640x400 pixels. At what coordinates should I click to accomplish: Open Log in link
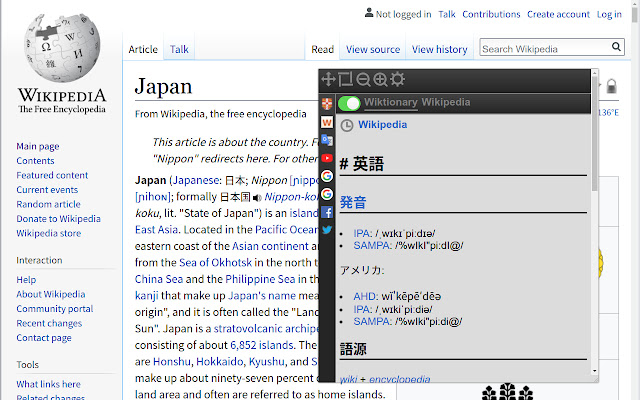click(x=609, y=14)
